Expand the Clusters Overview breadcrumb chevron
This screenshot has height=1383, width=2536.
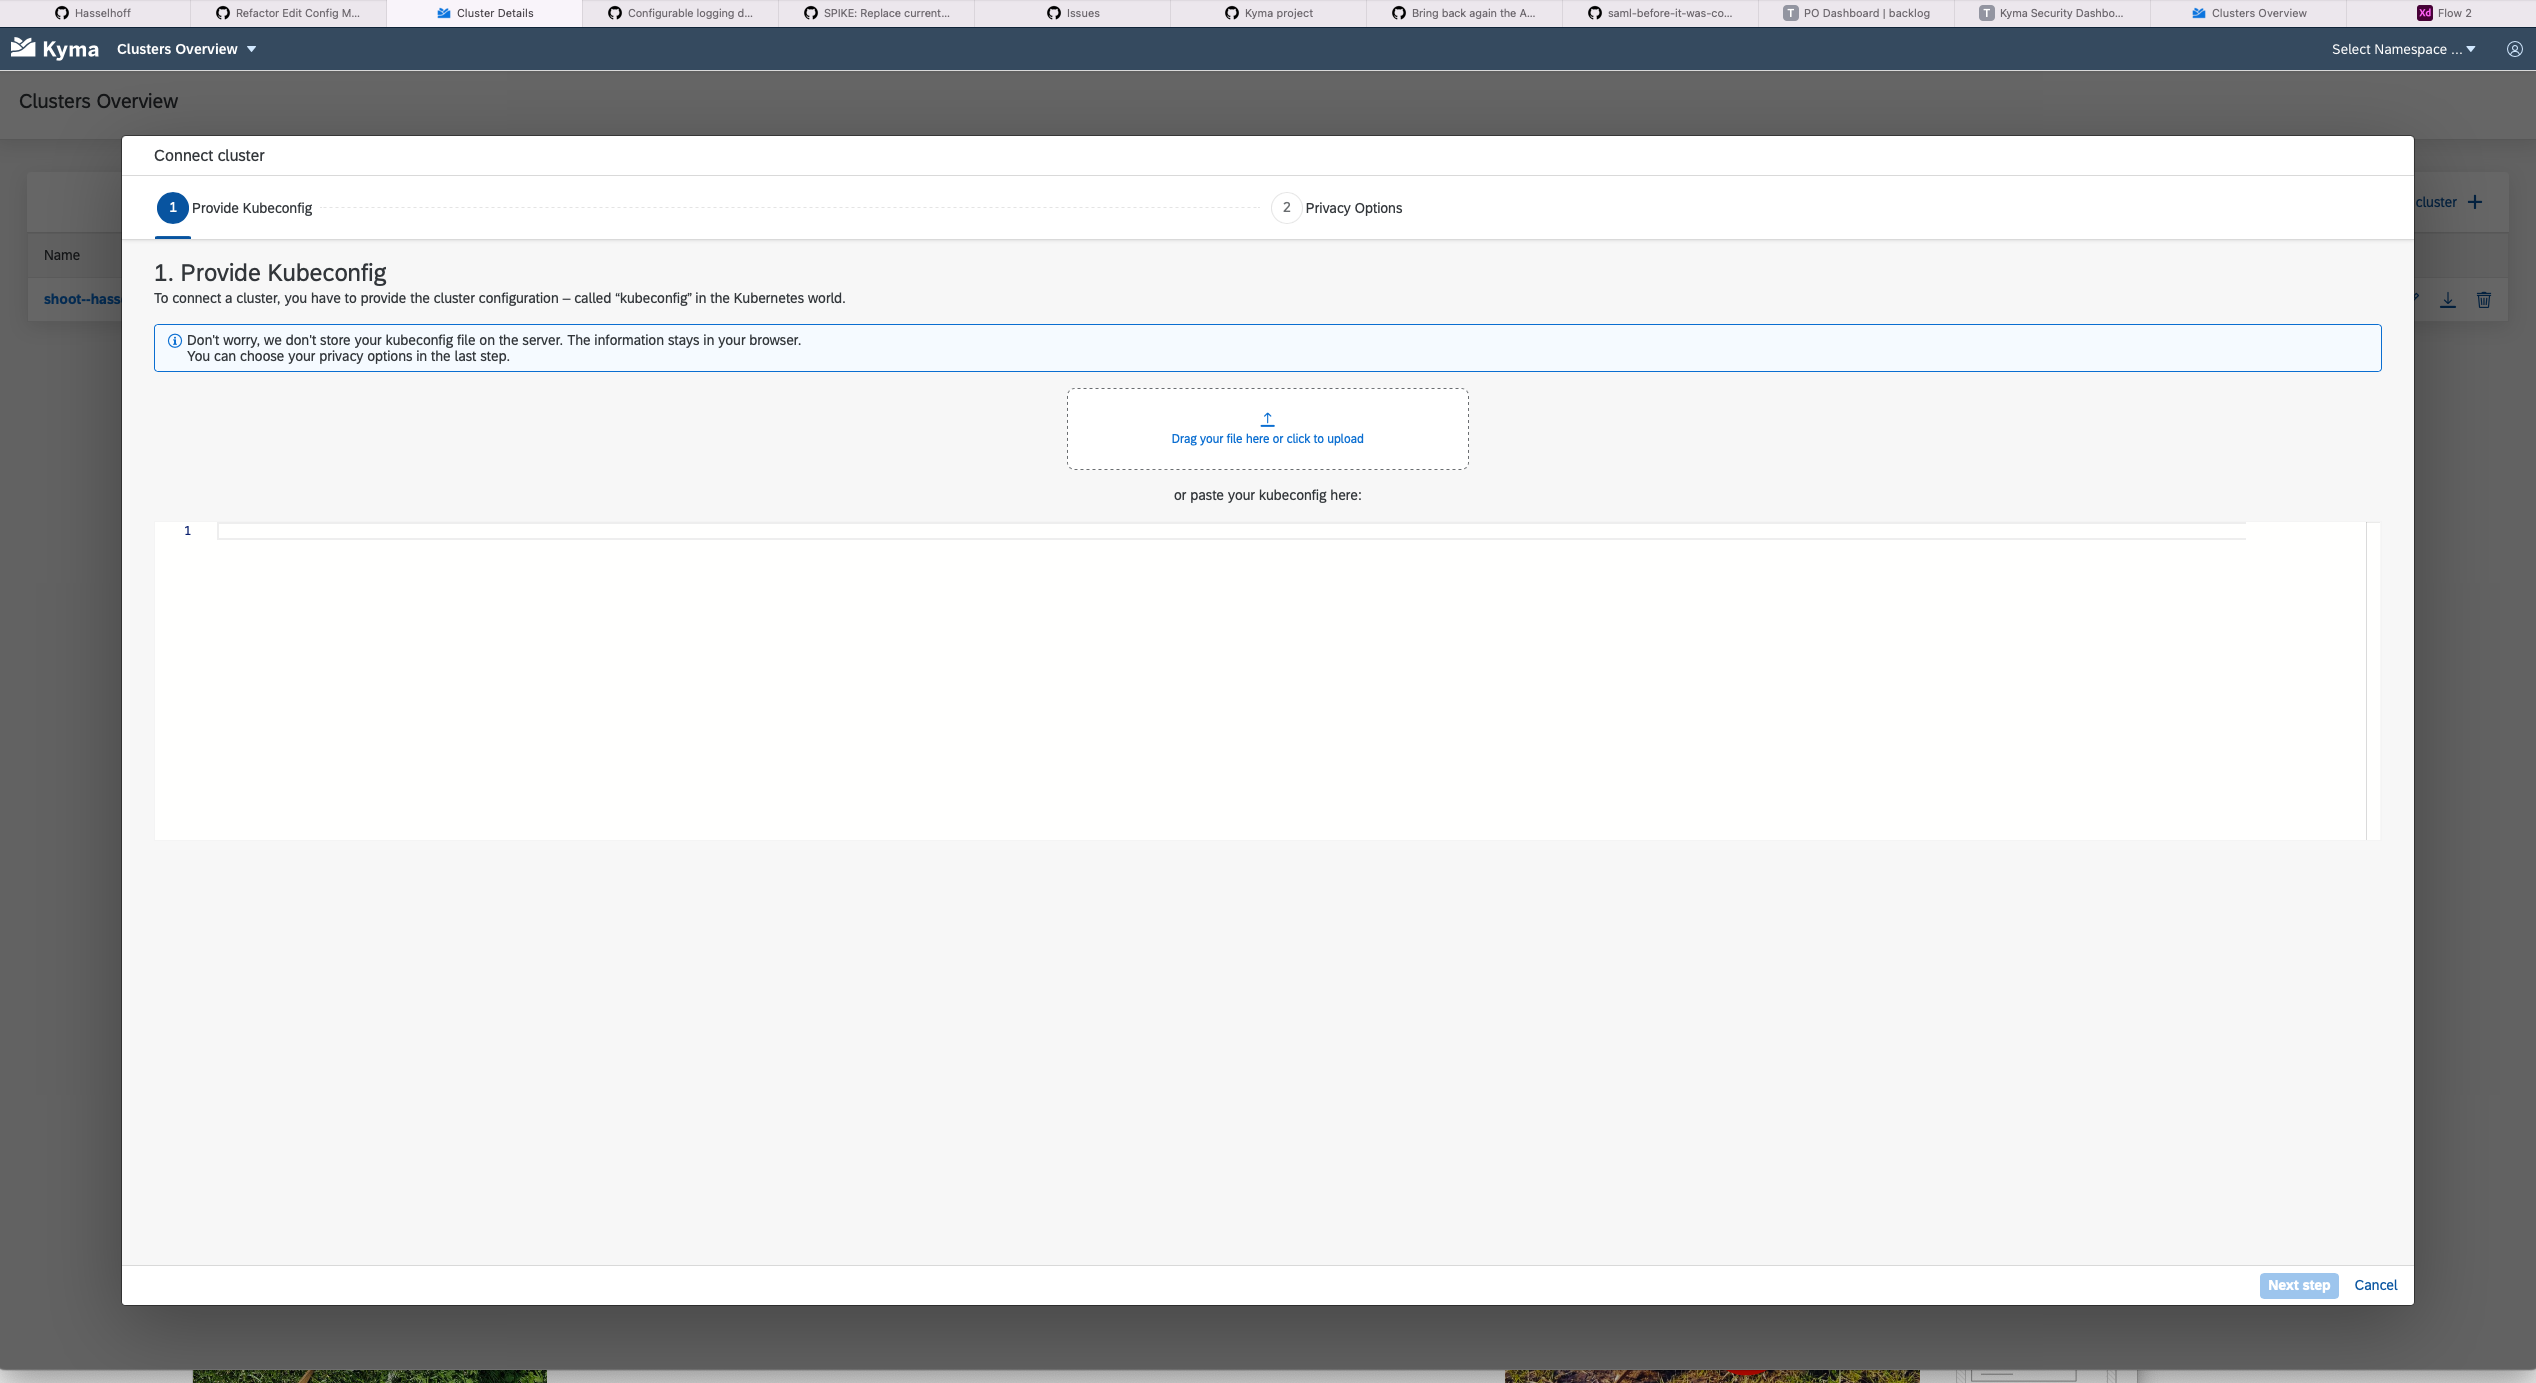pos(252,48)
